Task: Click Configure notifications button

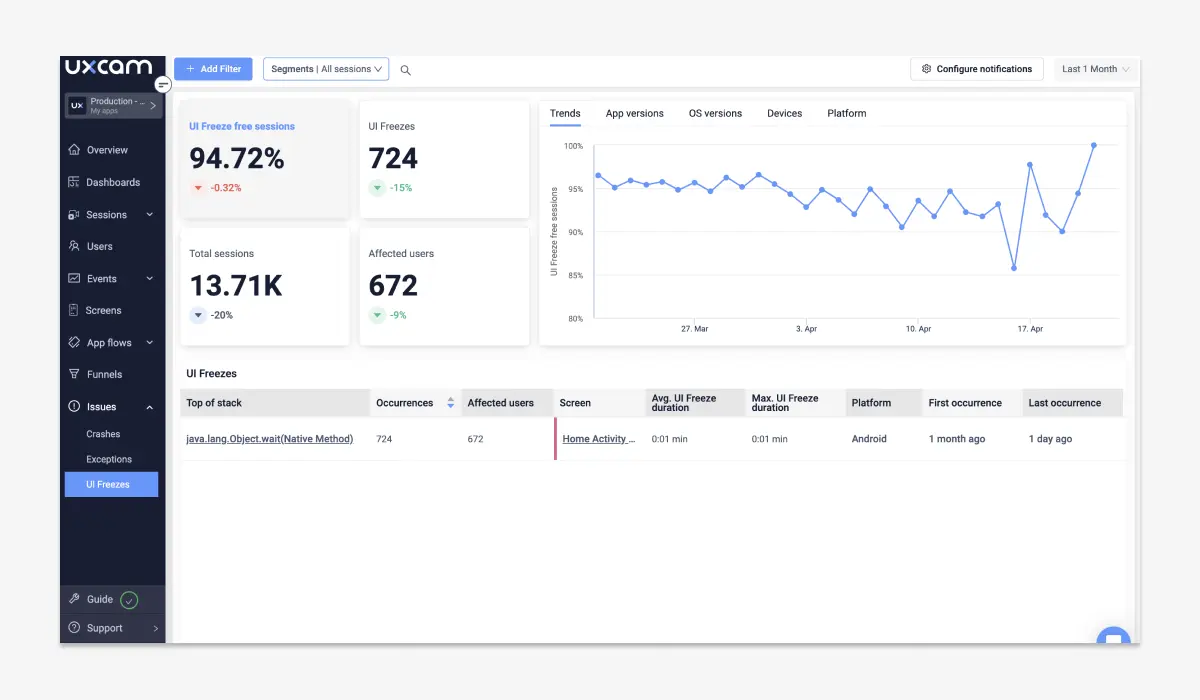Action: (x=976, y=69)
